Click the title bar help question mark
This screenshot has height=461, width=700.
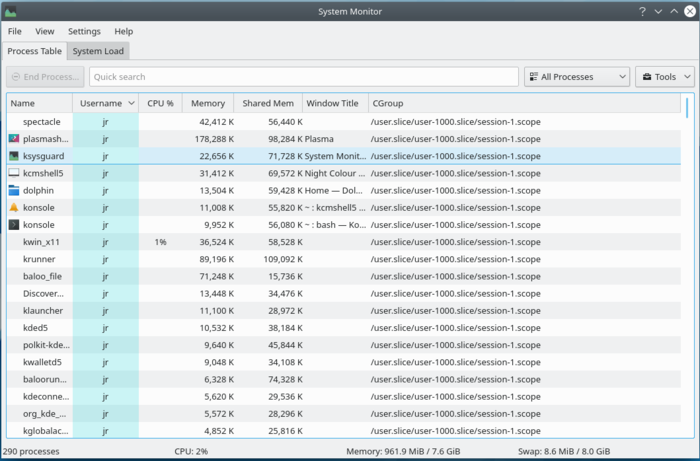coord(641,11)
